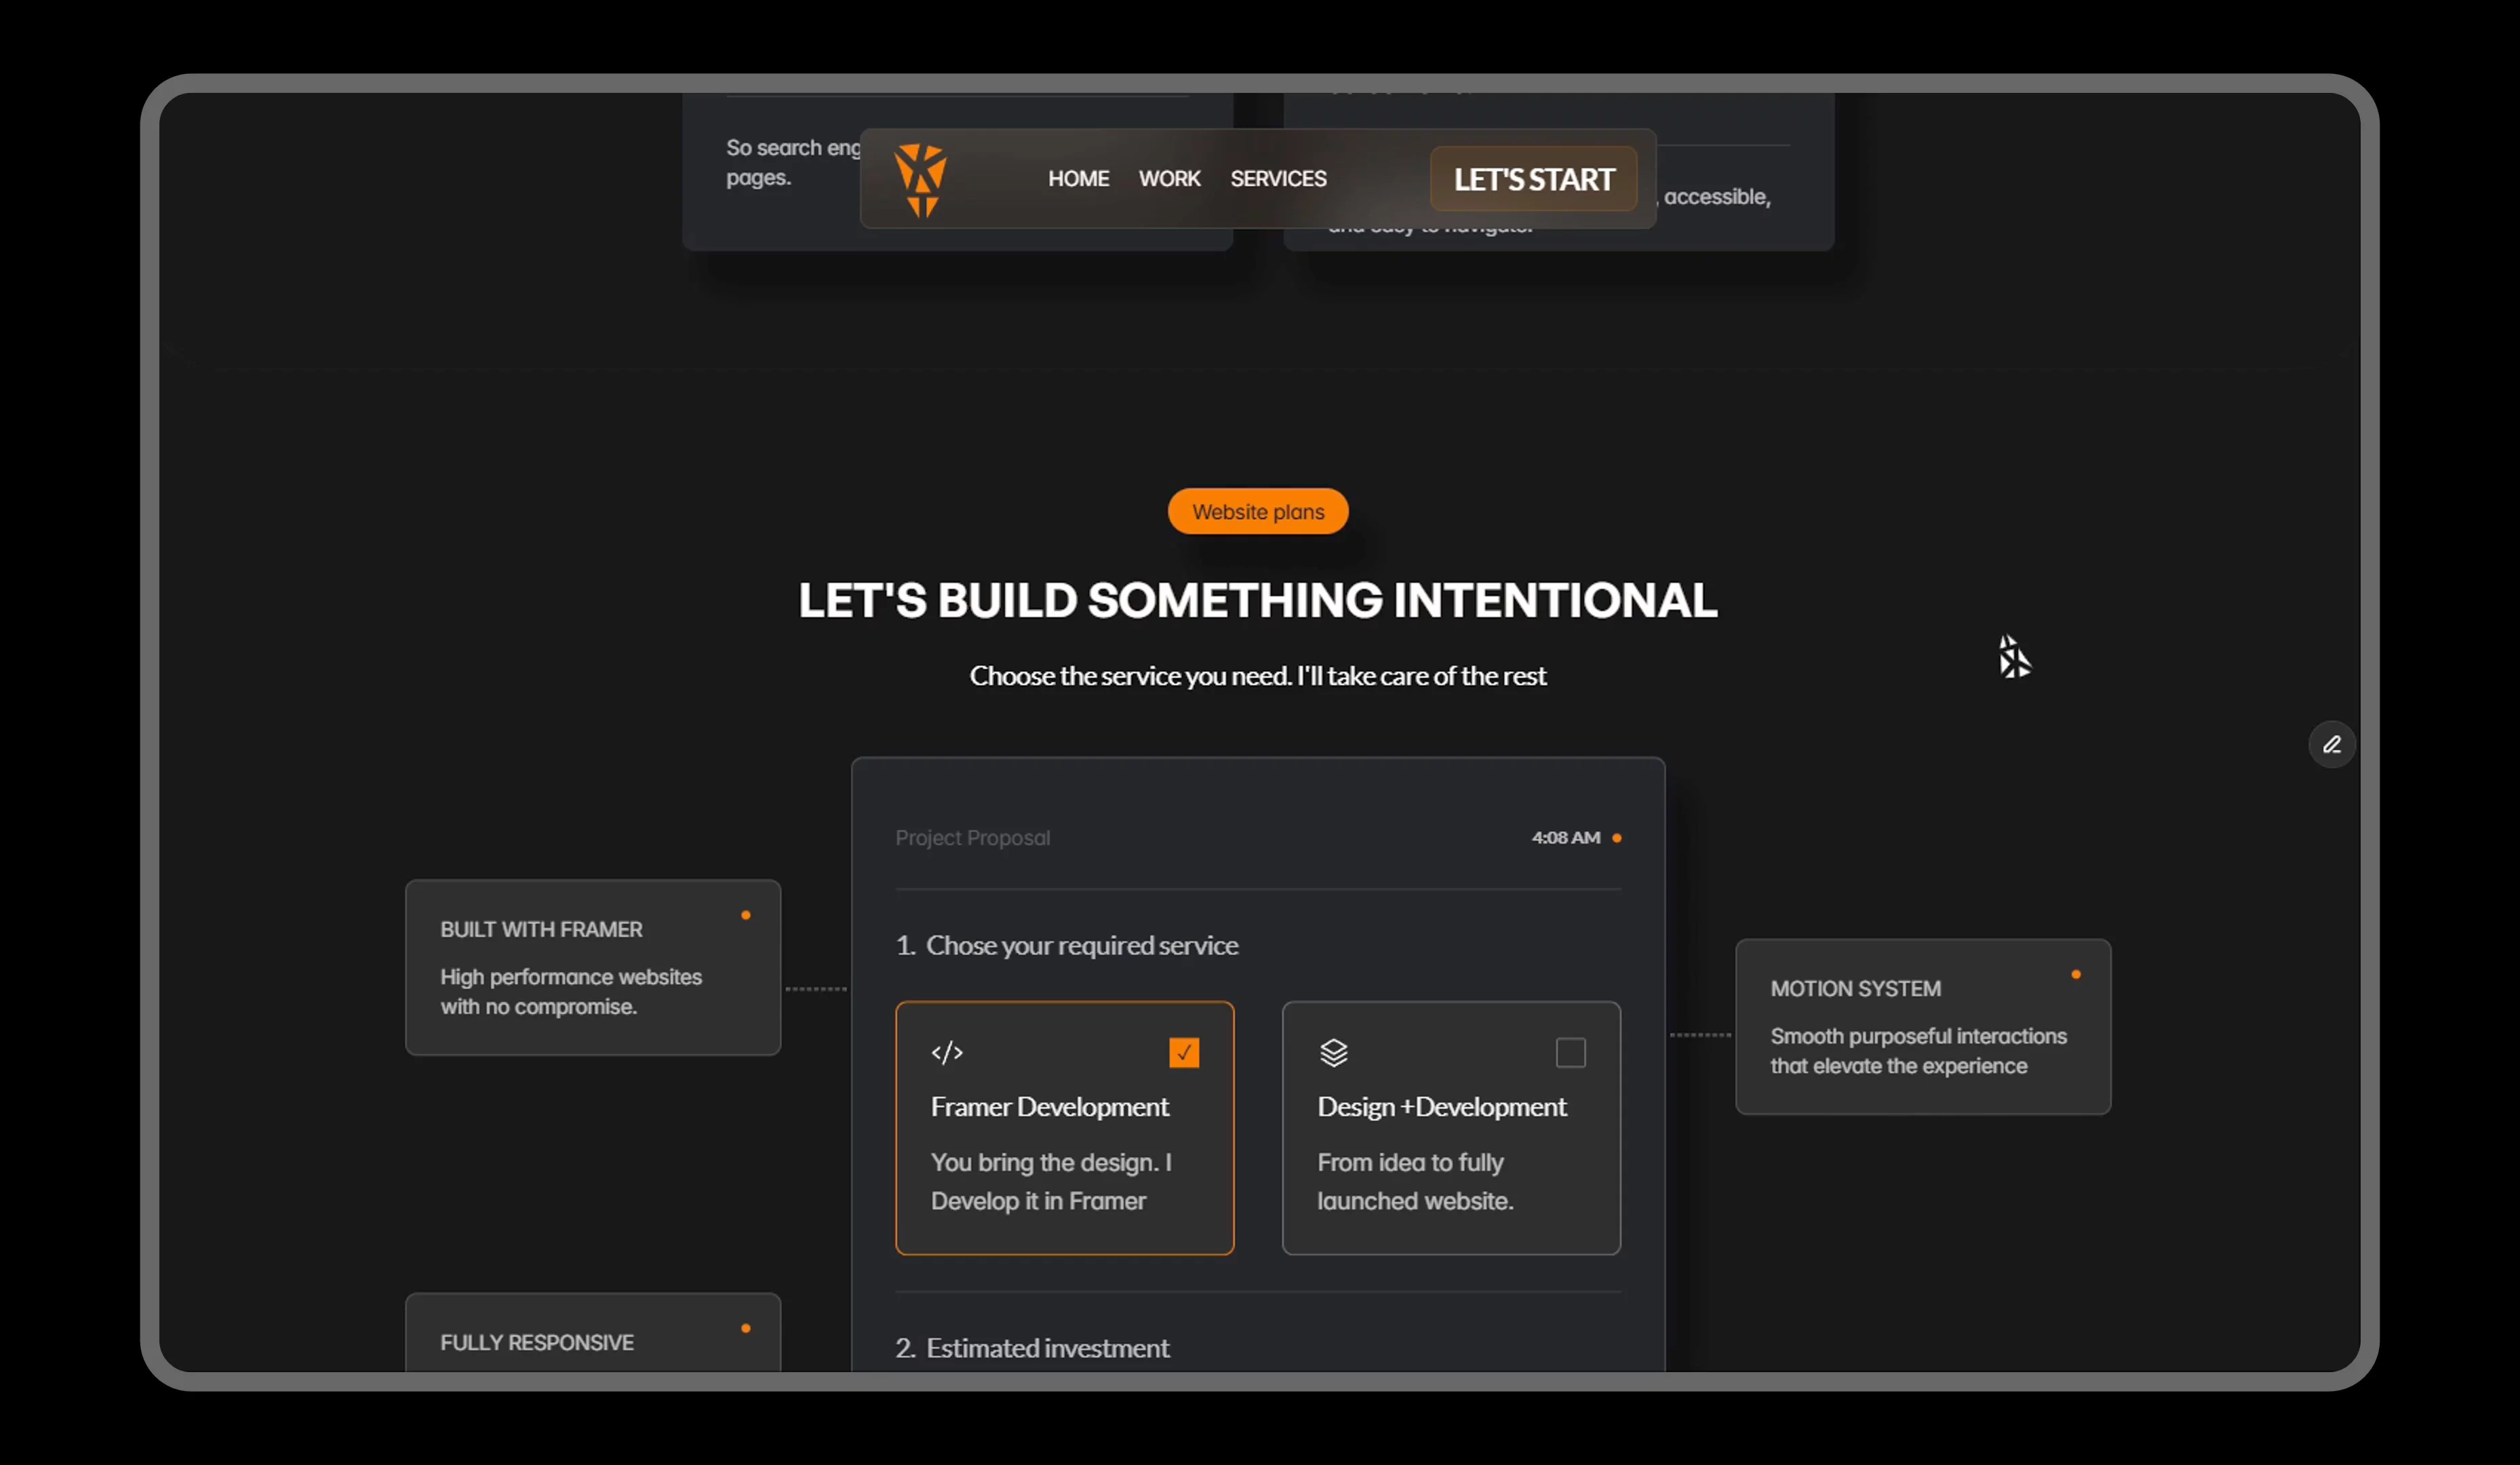Select the Design +Development card title
Viewport: 2520px width, 1465px height.
pyautogui.click(x=1441, y=1107)
